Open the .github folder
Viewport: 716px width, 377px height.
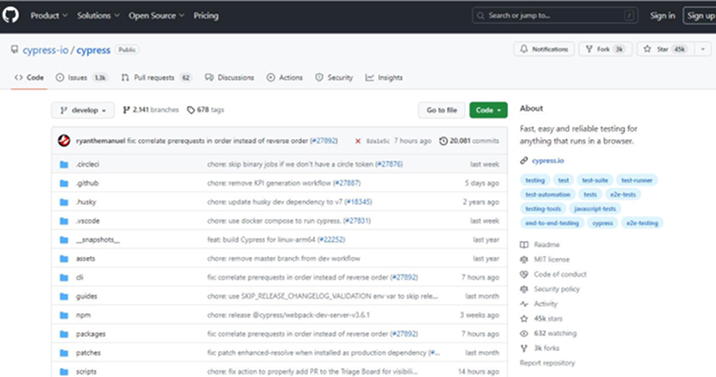point(87,183)
